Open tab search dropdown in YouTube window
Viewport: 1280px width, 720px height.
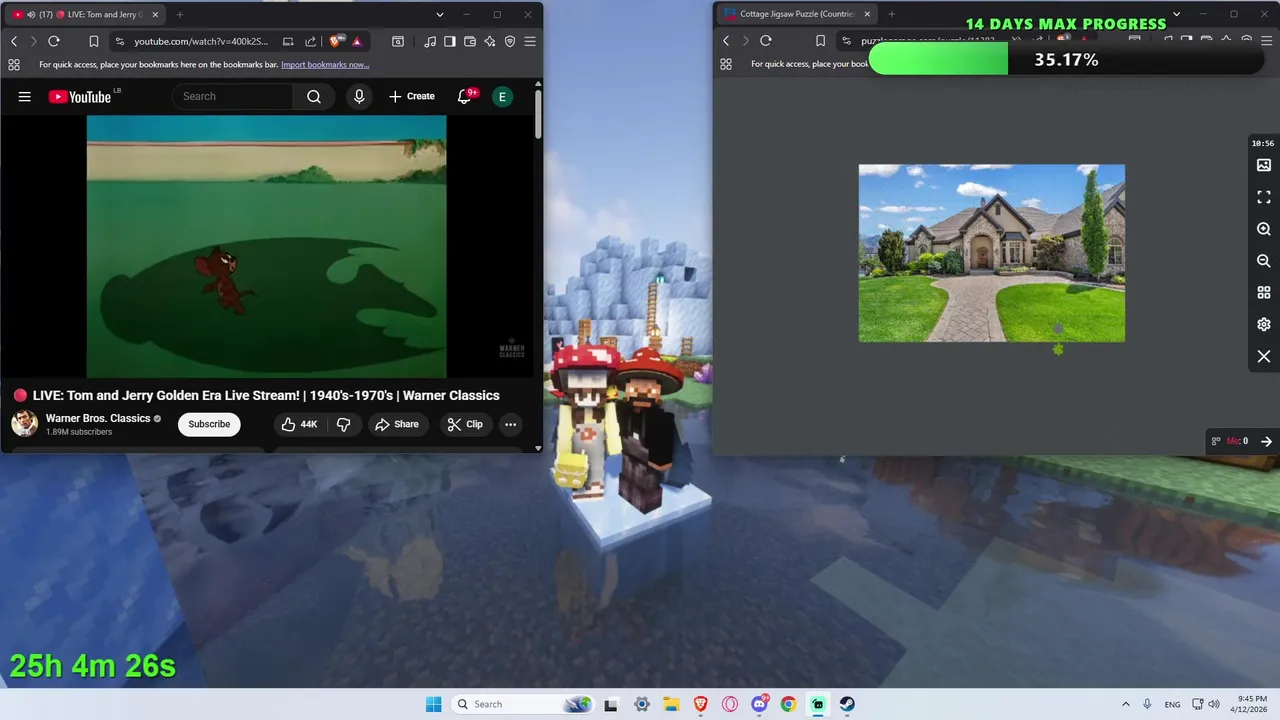tap(439, 15)
